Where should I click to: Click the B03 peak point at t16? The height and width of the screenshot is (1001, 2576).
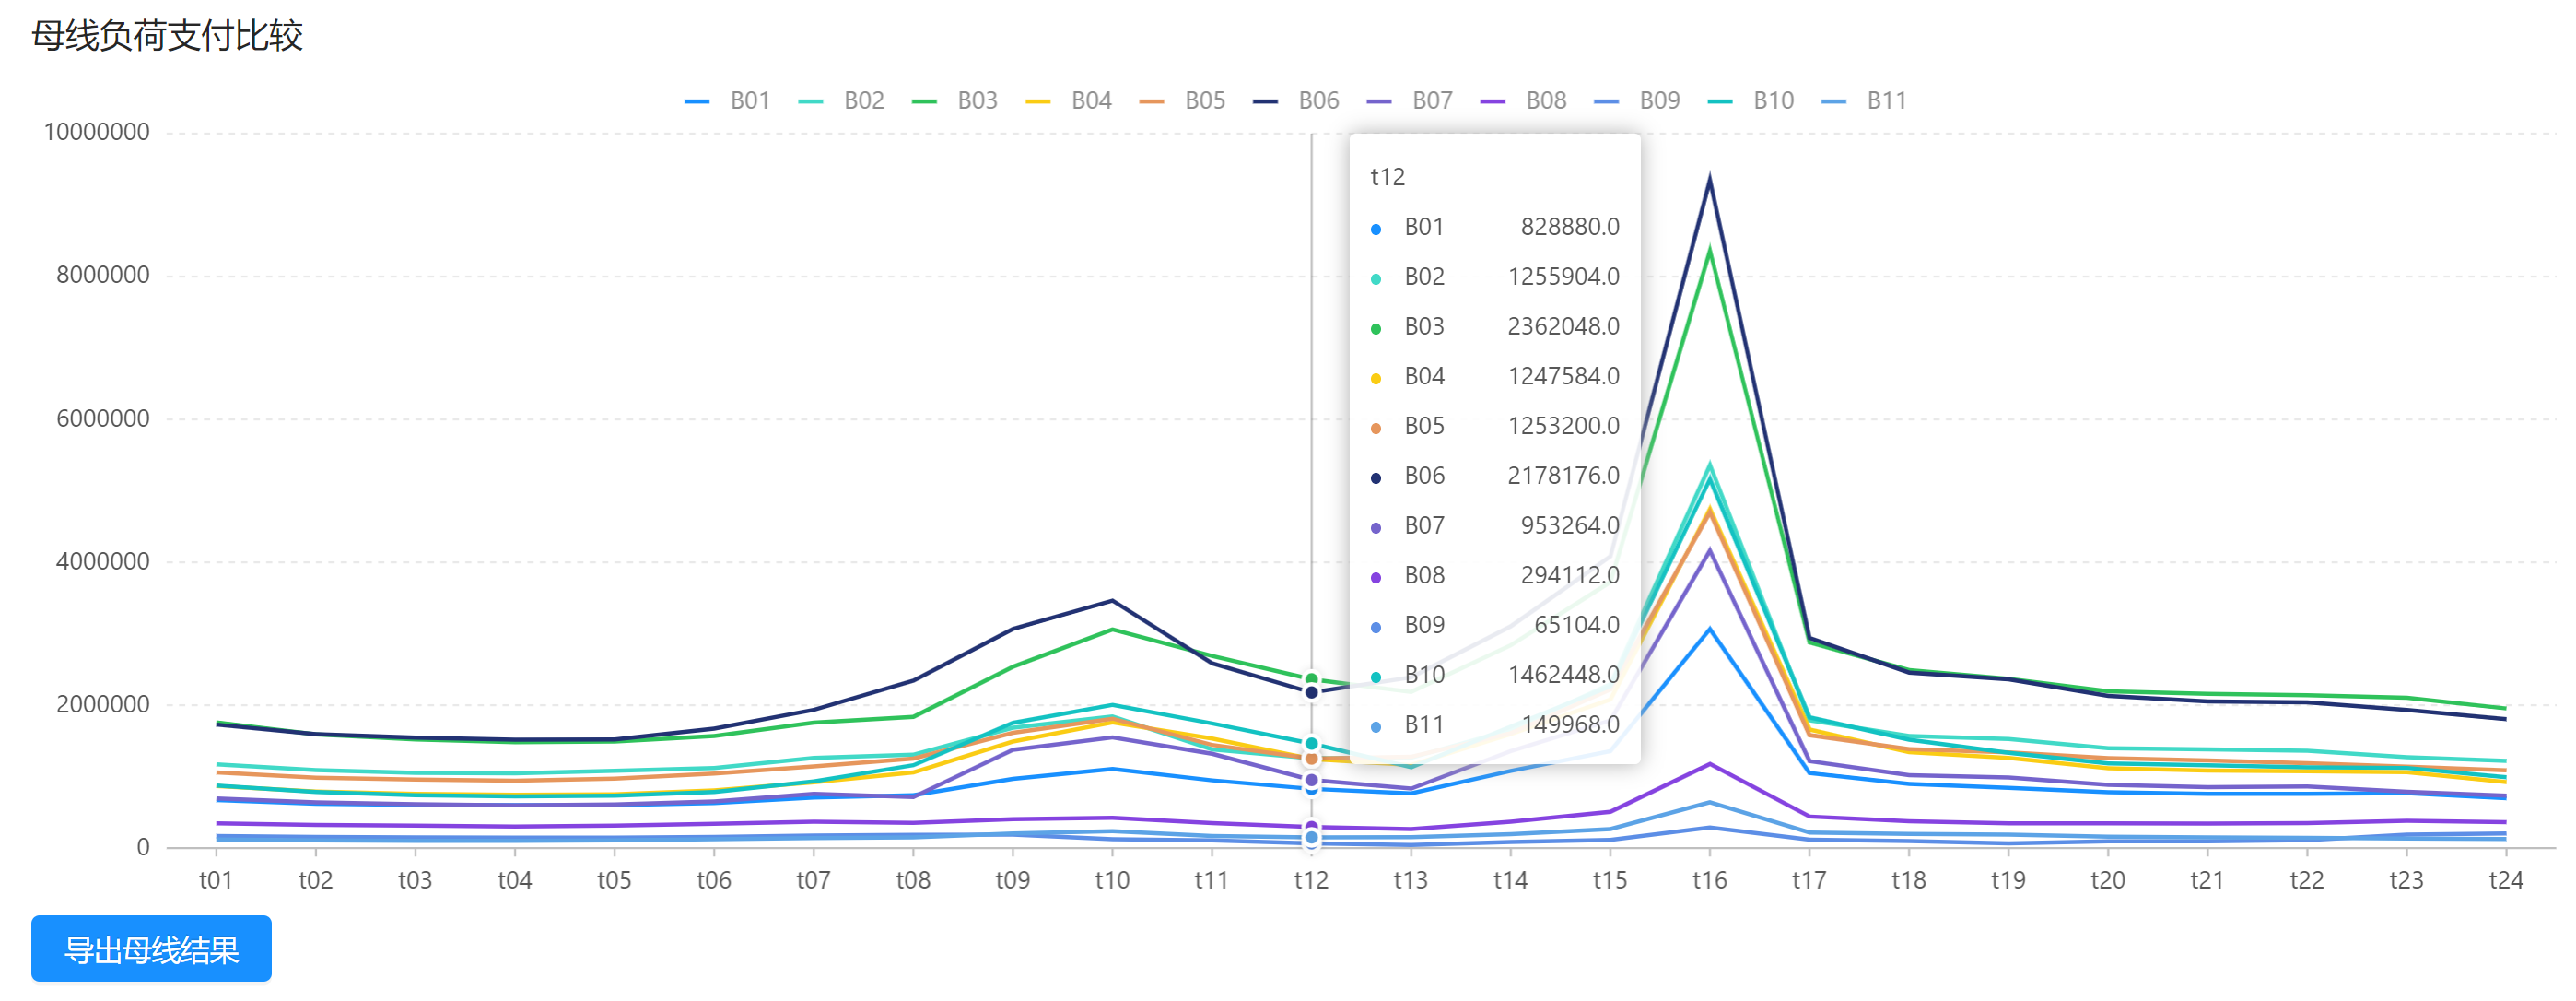point(1709,250)
